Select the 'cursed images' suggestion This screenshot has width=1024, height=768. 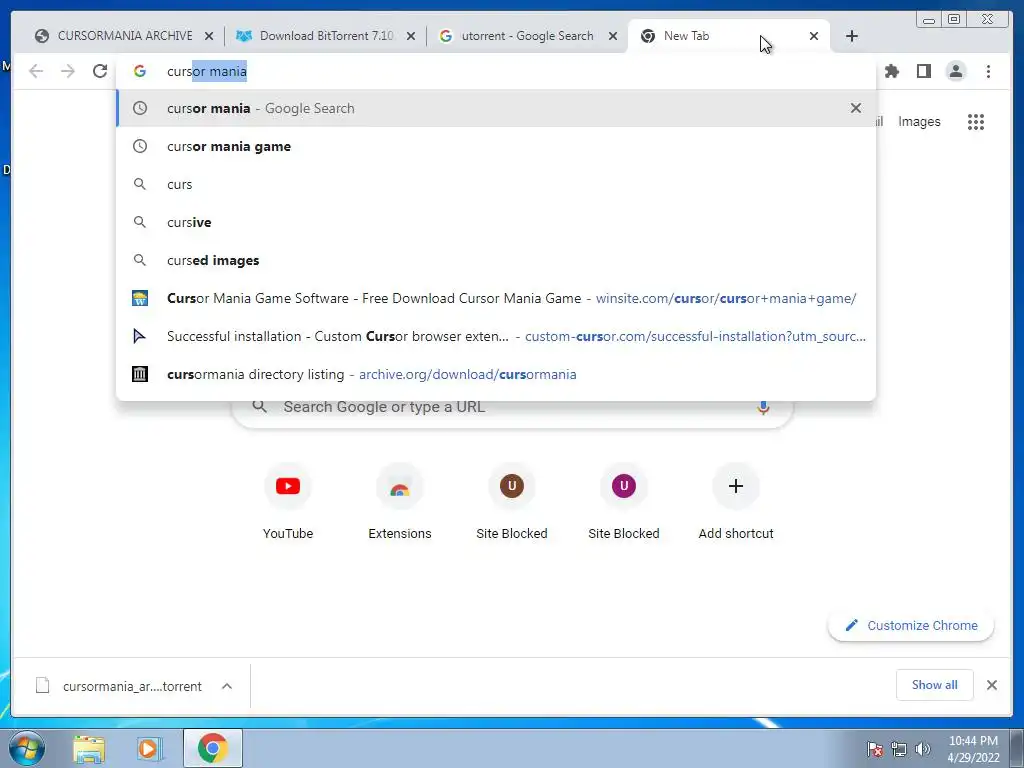(496, 260)
